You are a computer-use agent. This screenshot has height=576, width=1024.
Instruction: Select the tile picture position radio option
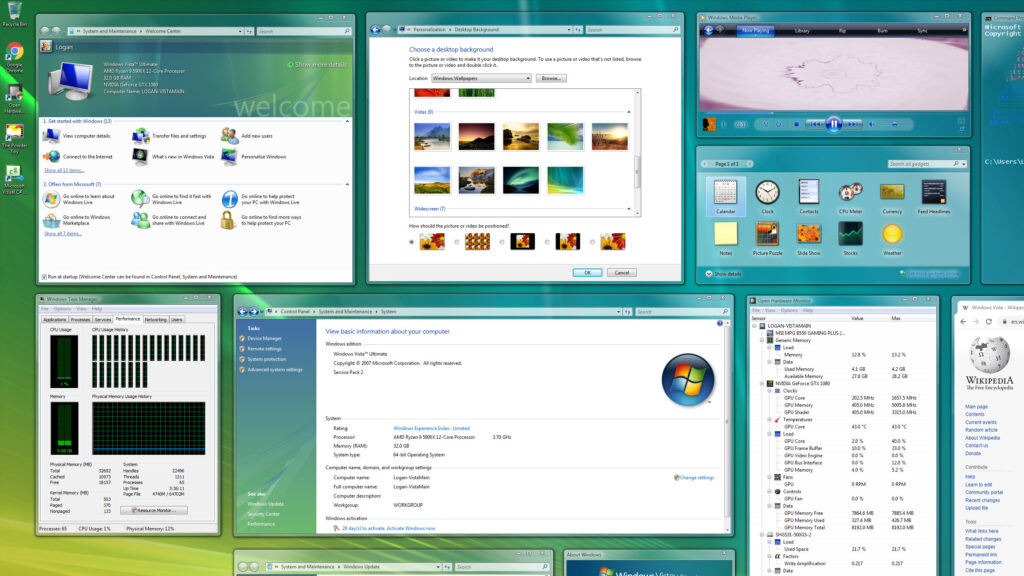tap(456, 242)
